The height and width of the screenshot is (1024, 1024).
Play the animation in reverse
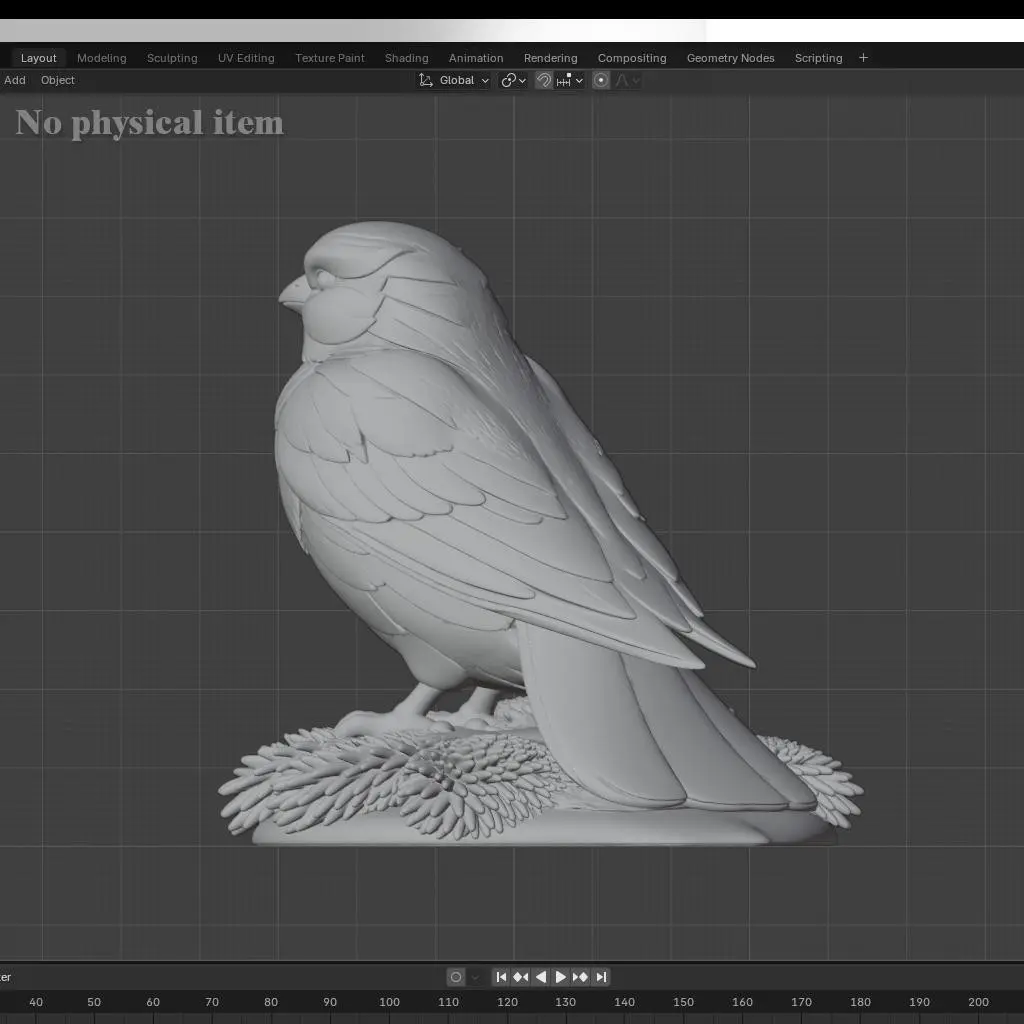(541, 977)
